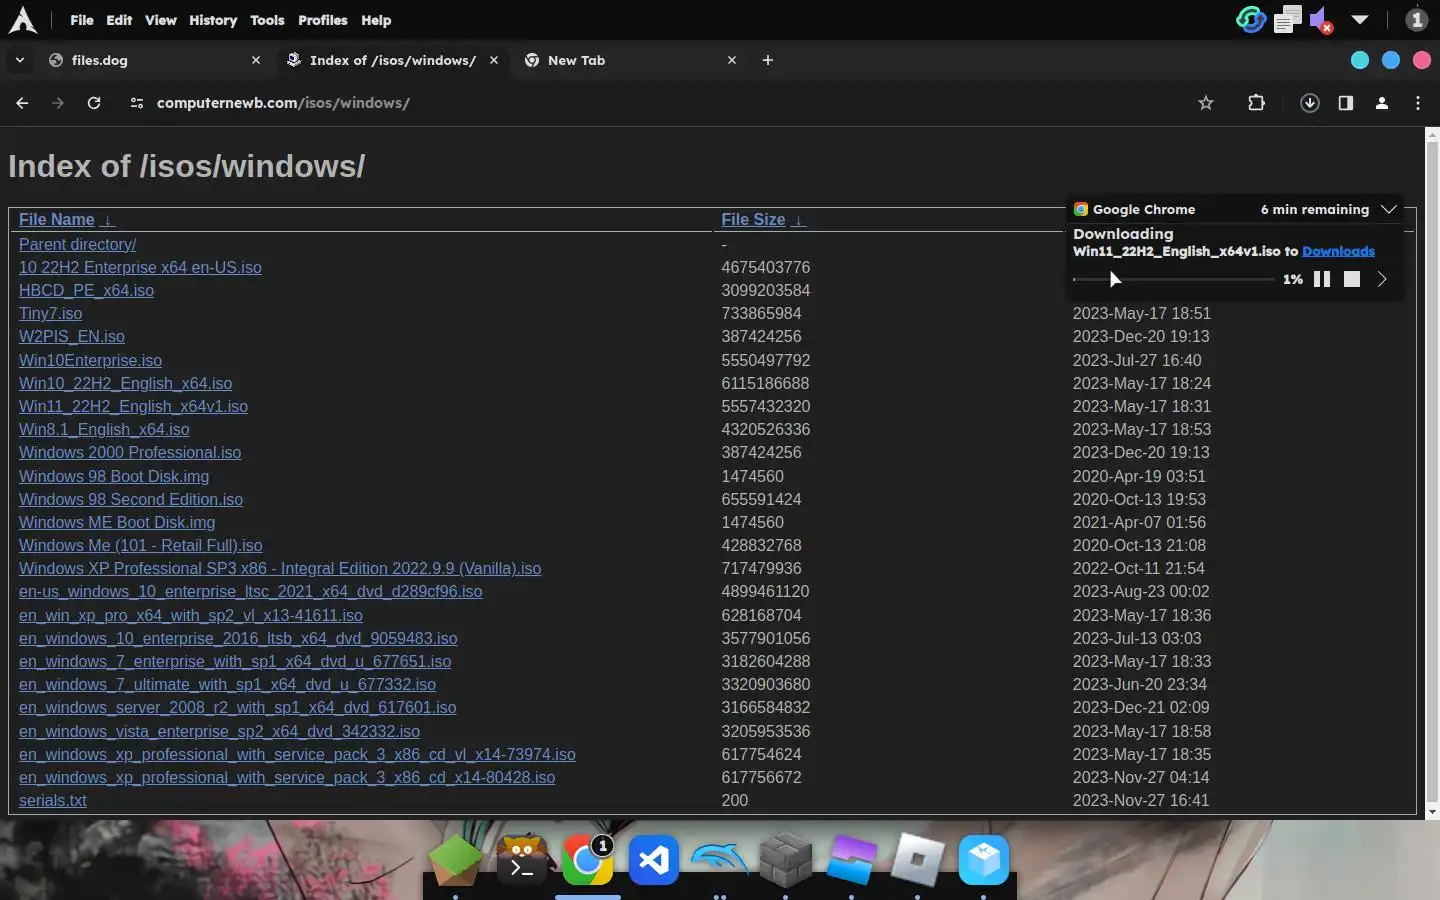Click in the address bar URL
Screen dimensions: 1440x900
(283, 103)
